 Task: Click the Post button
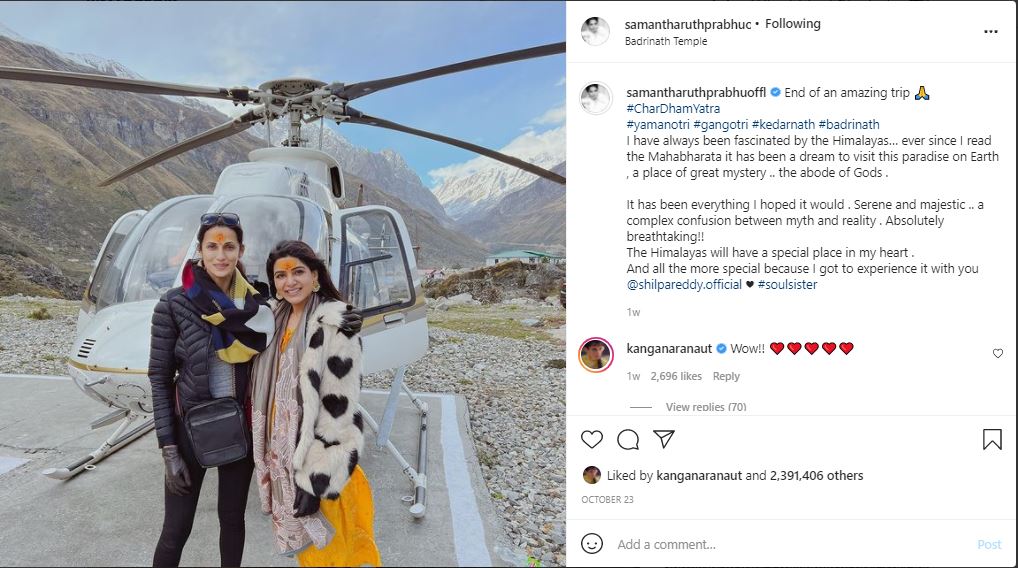pos(989,545)
